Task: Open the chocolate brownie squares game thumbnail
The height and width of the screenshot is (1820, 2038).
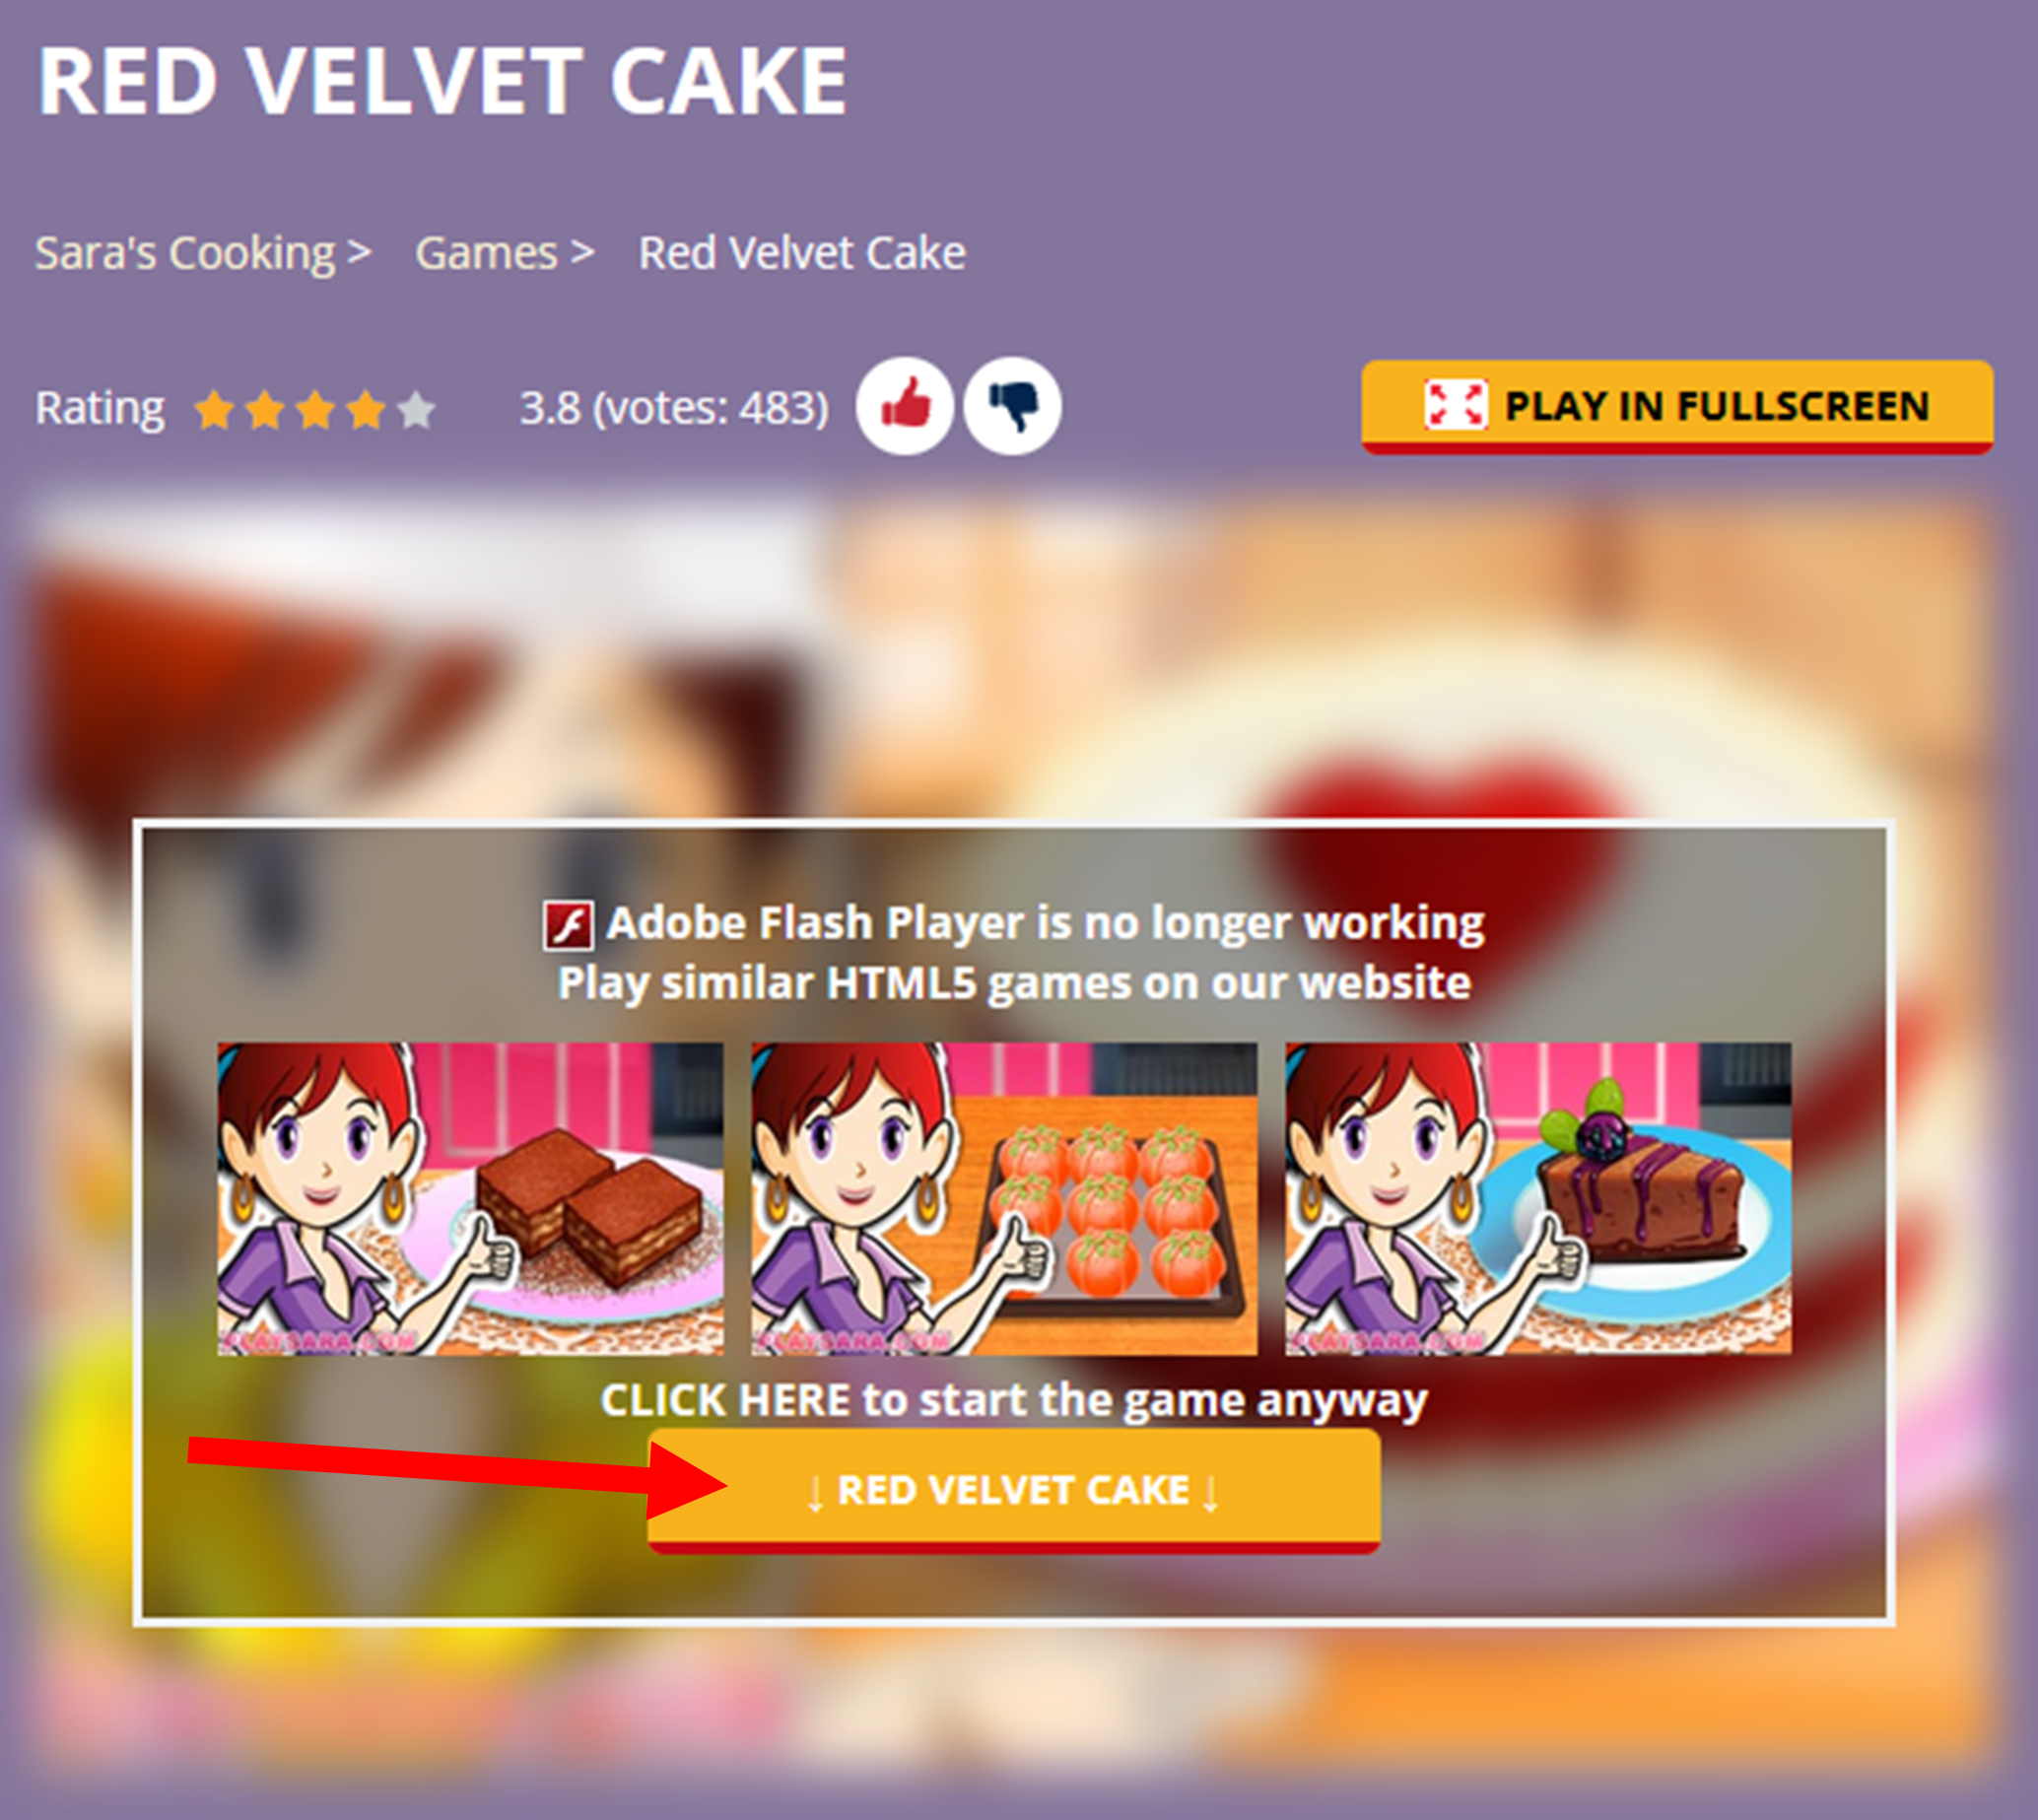Action: pos(470,1199)
